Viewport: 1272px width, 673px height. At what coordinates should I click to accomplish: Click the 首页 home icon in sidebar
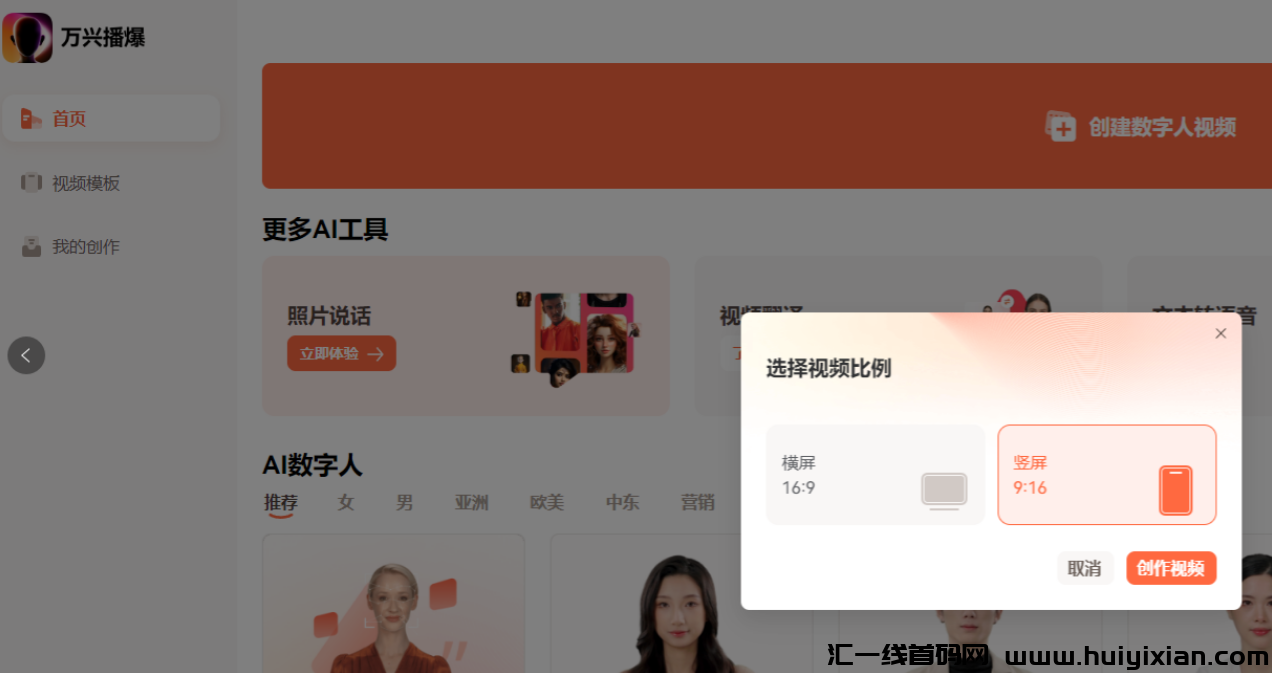click(x=31, y=118)
